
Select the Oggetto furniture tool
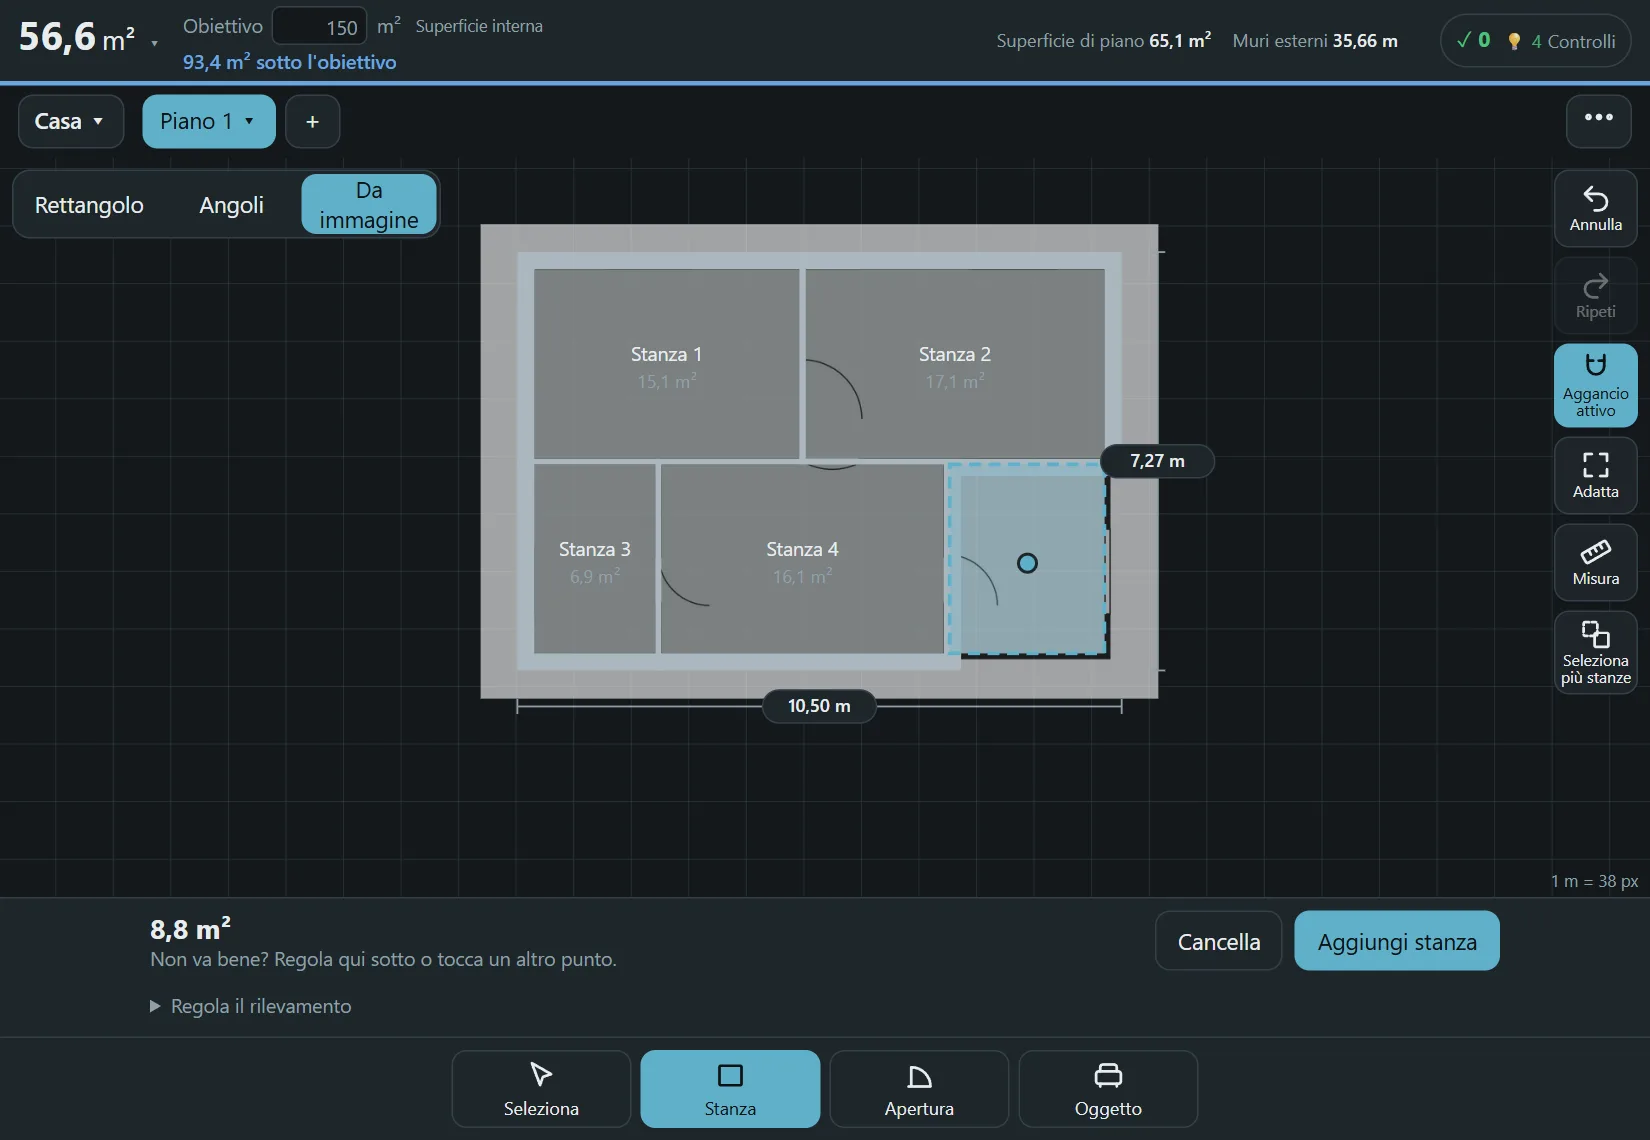pyautogui.click(x=1108, y=1089)
